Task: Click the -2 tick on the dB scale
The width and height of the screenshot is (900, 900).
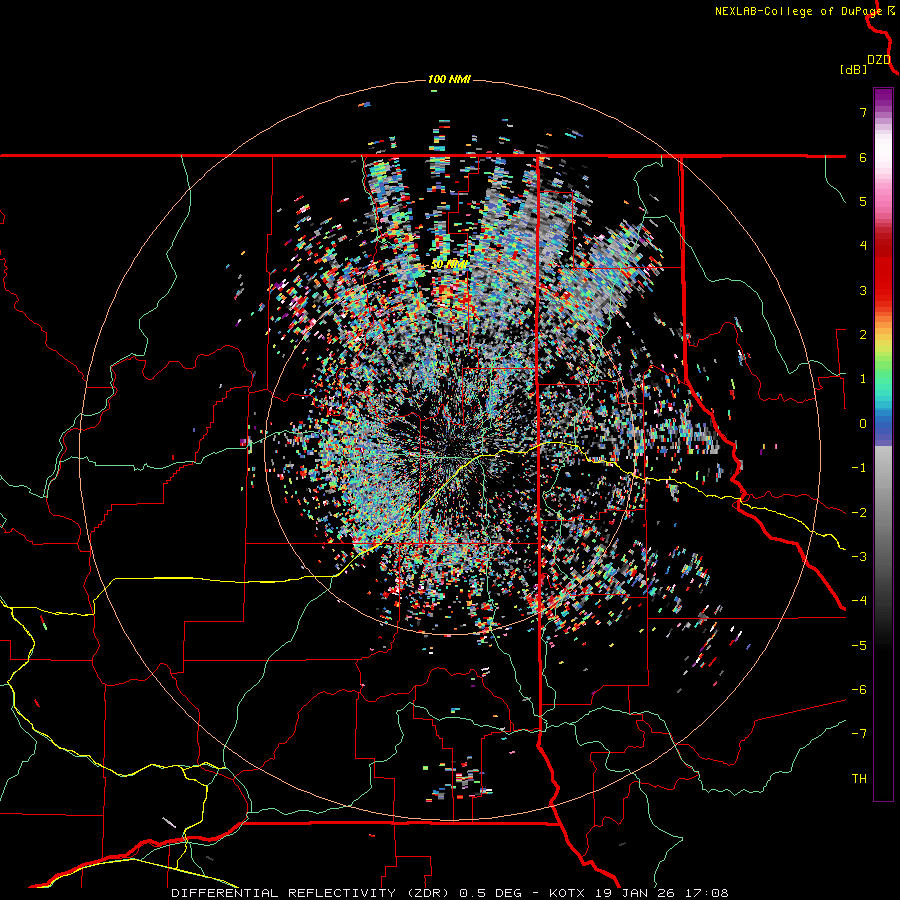Action: pos(859,512)
